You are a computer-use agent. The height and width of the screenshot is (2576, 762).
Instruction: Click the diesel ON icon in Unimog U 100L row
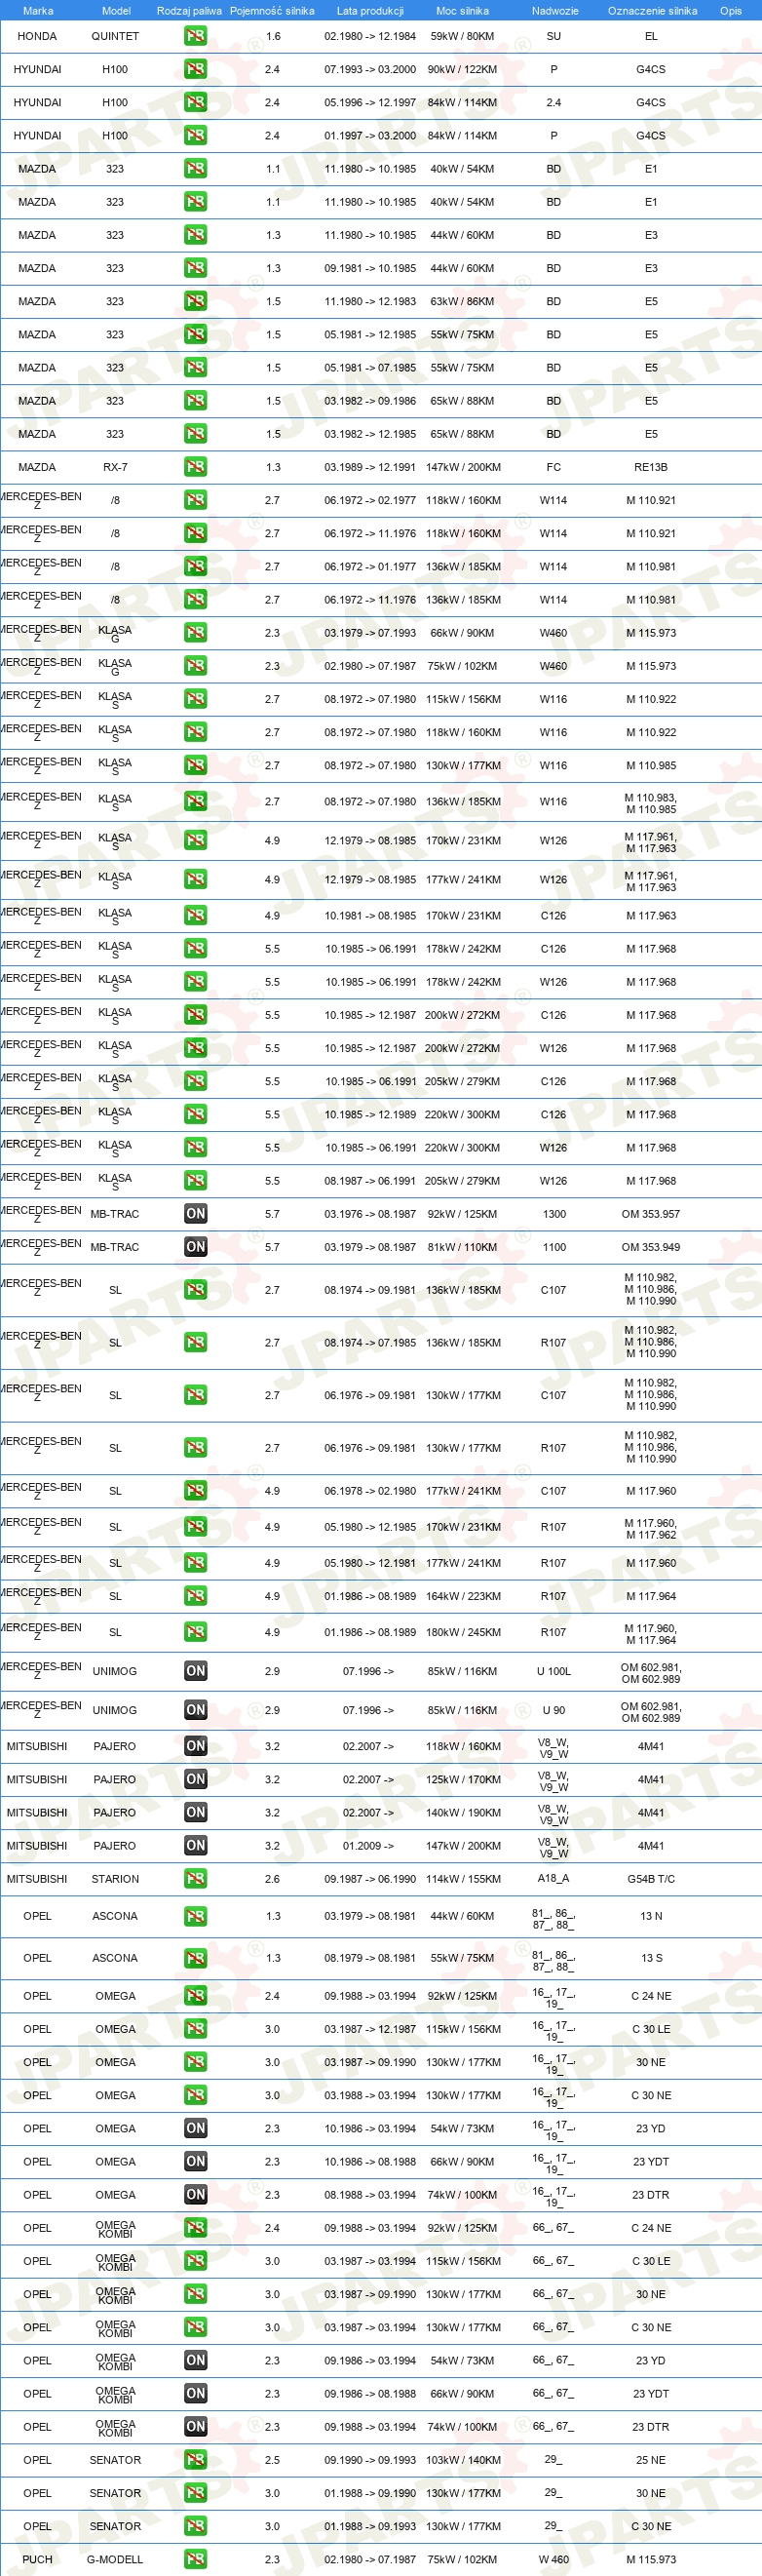[195, 1671]
